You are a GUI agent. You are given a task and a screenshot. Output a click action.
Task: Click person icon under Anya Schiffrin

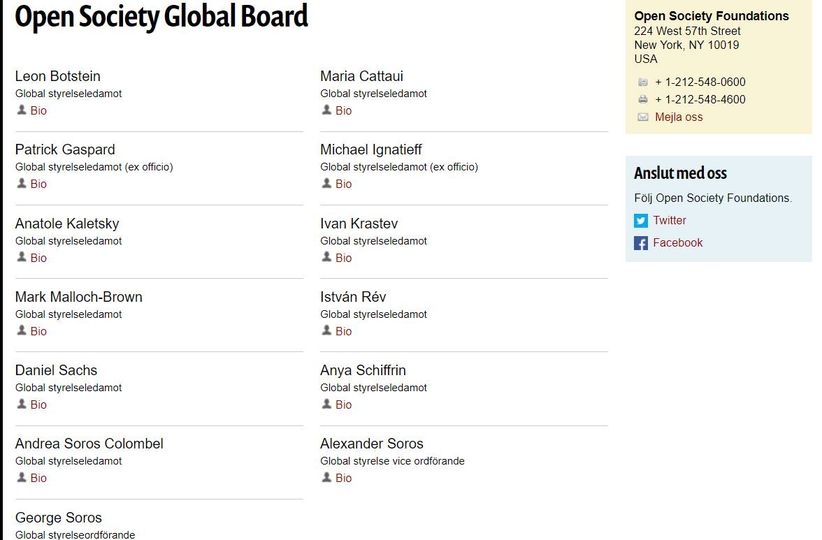click(x=326, y=404)
